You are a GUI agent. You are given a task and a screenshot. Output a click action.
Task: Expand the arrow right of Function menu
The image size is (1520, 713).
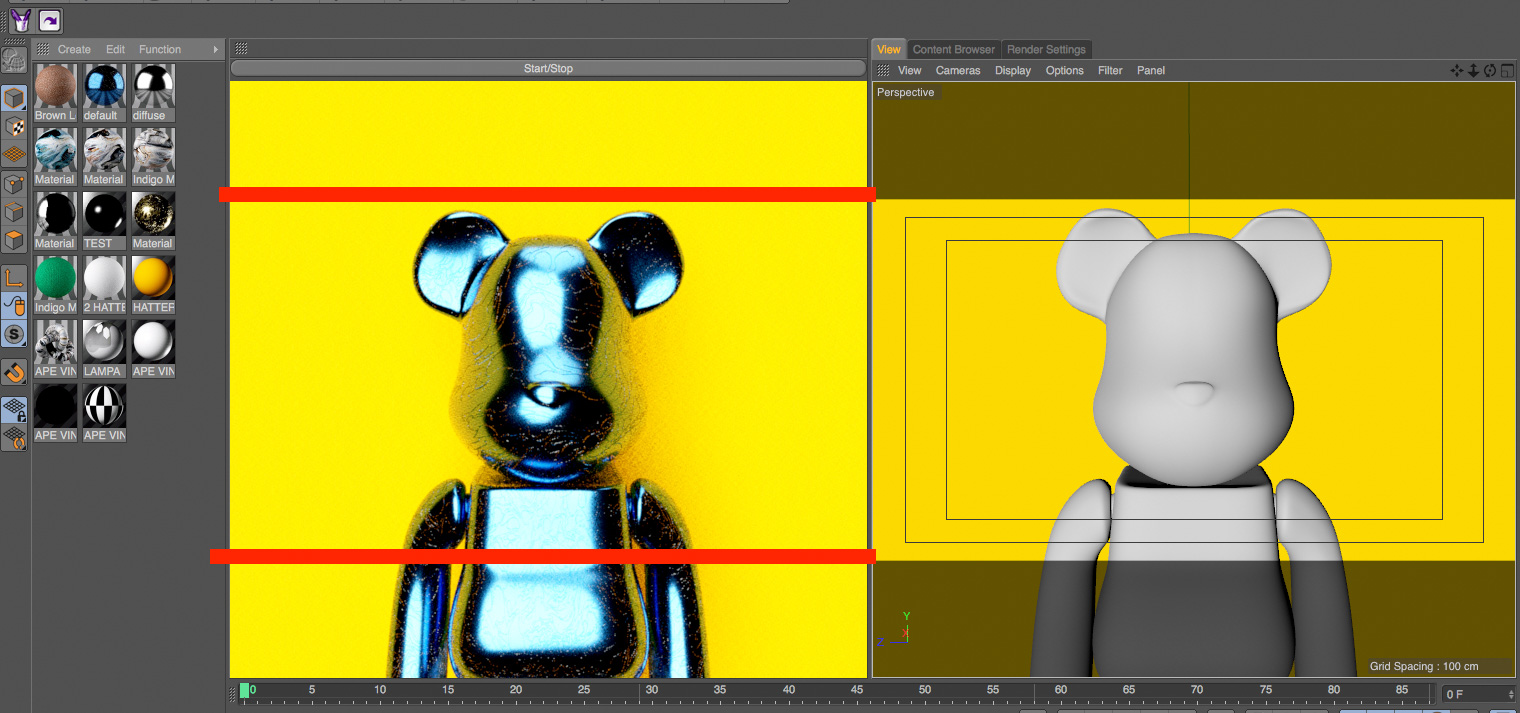click(216, 49)
